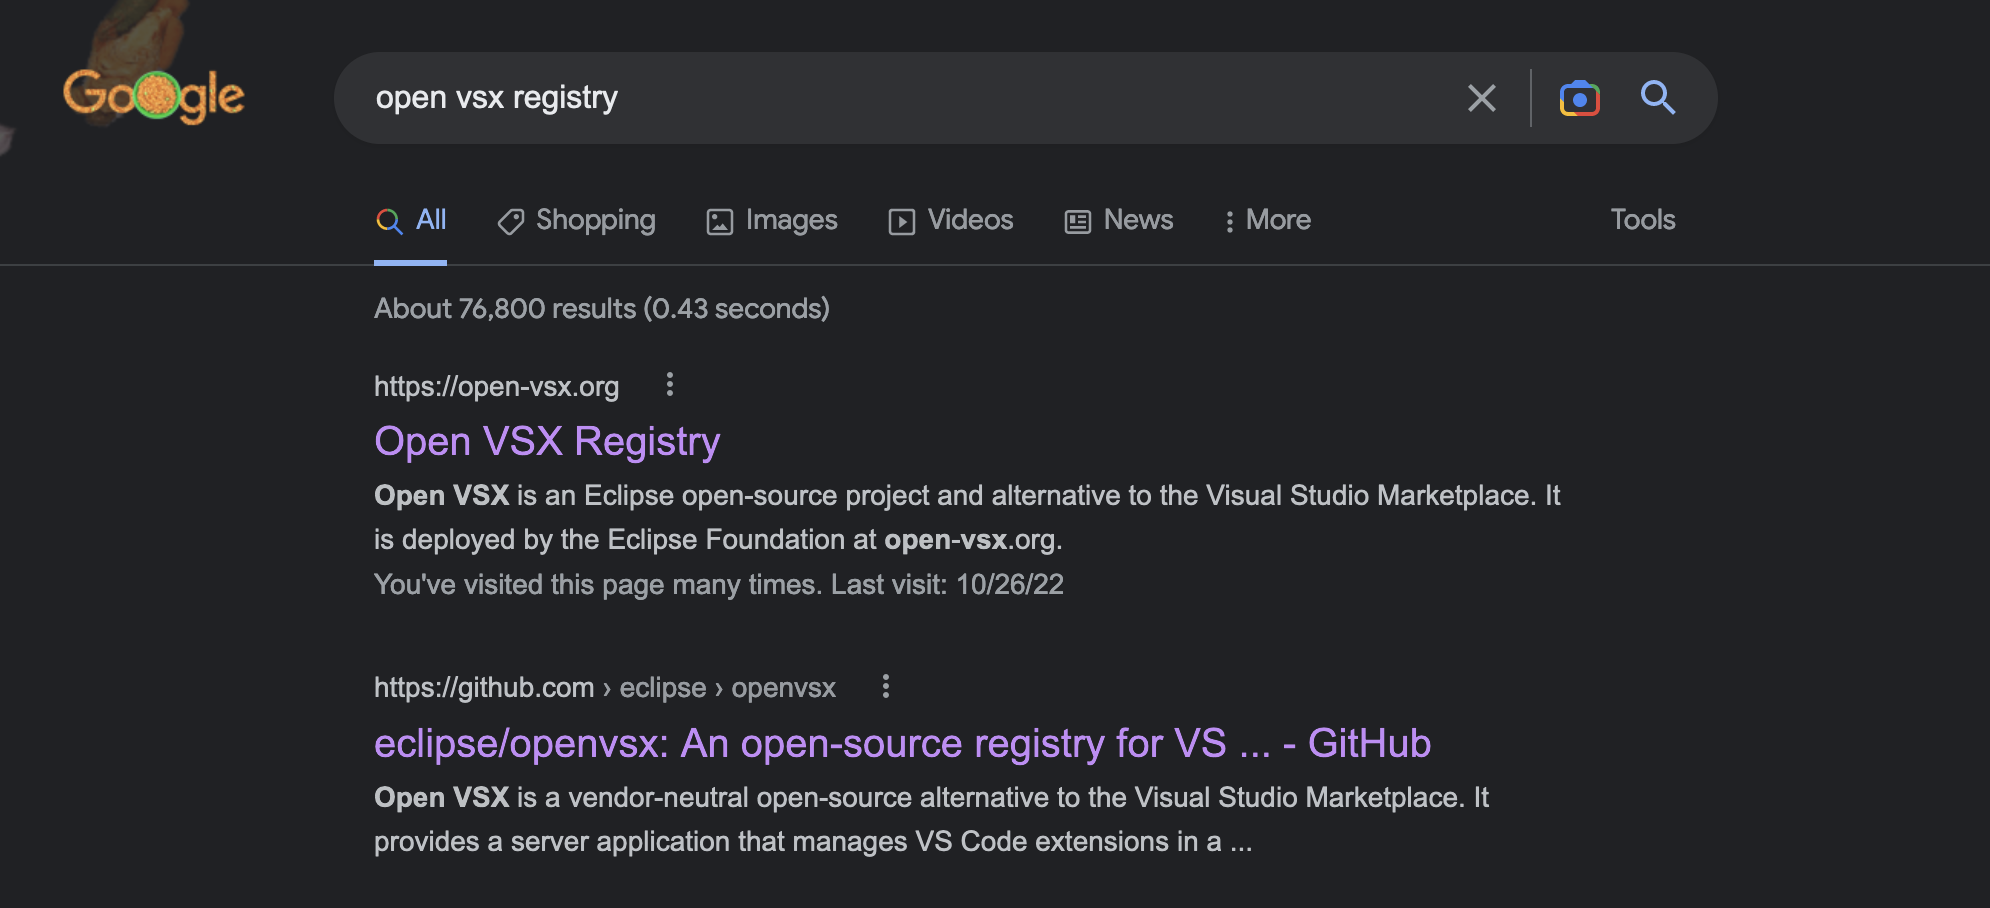Click the magnifier icon beside the All tab
This screenshot has width=1990, height=908.
(390, 220)
